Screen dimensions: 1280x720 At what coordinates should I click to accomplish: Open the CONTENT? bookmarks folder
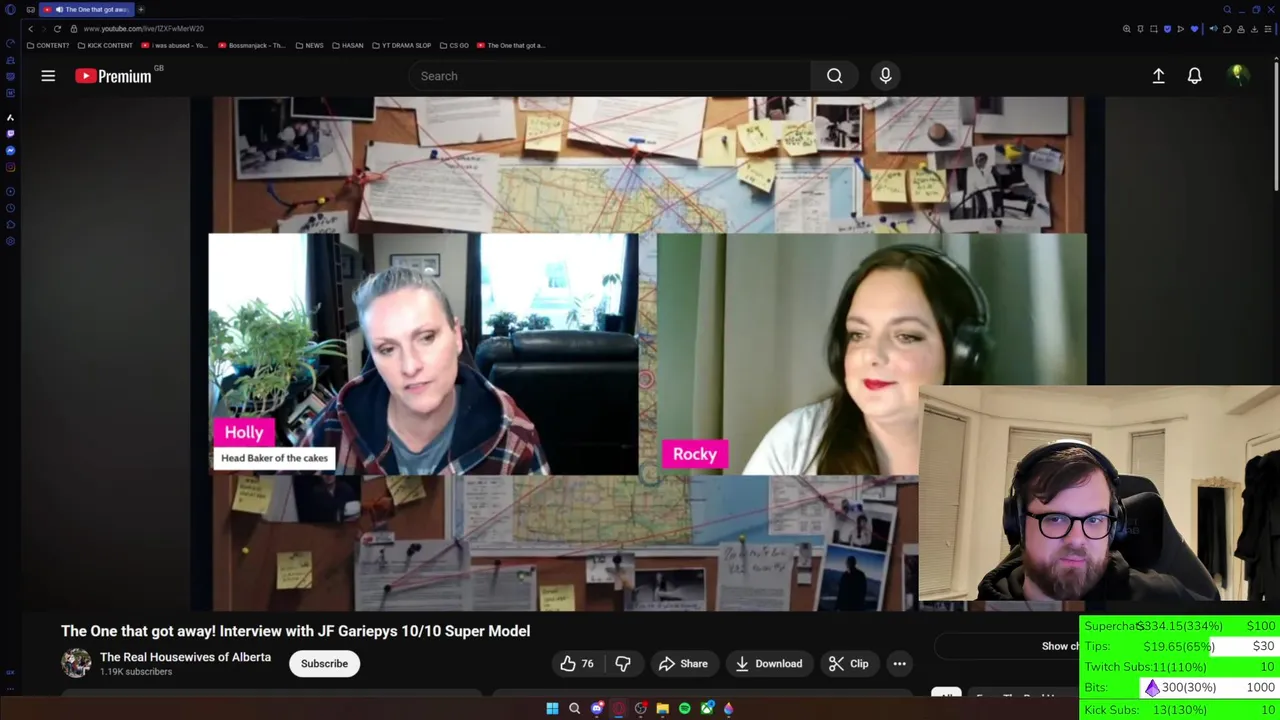click(48, 45)
